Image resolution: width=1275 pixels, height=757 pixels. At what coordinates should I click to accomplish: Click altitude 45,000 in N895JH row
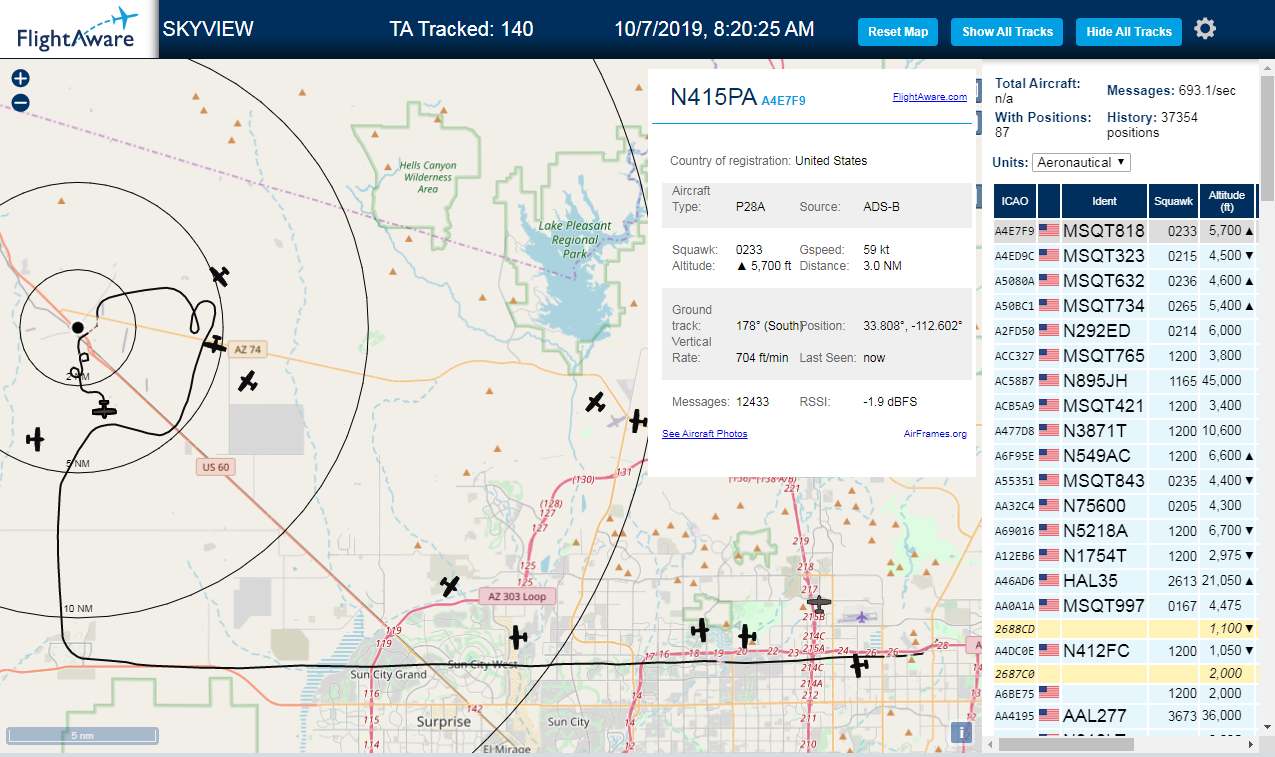pyautogui.click(x=1220, y=381)
